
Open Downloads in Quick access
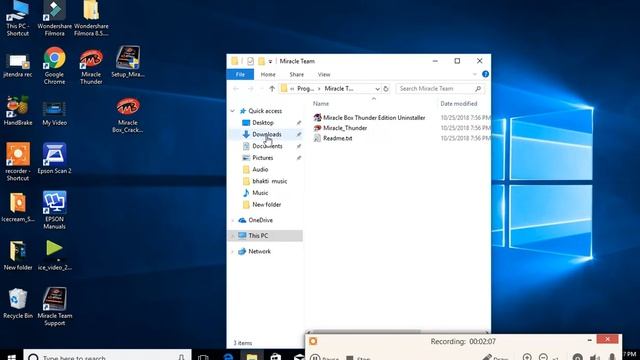point(267,134)
